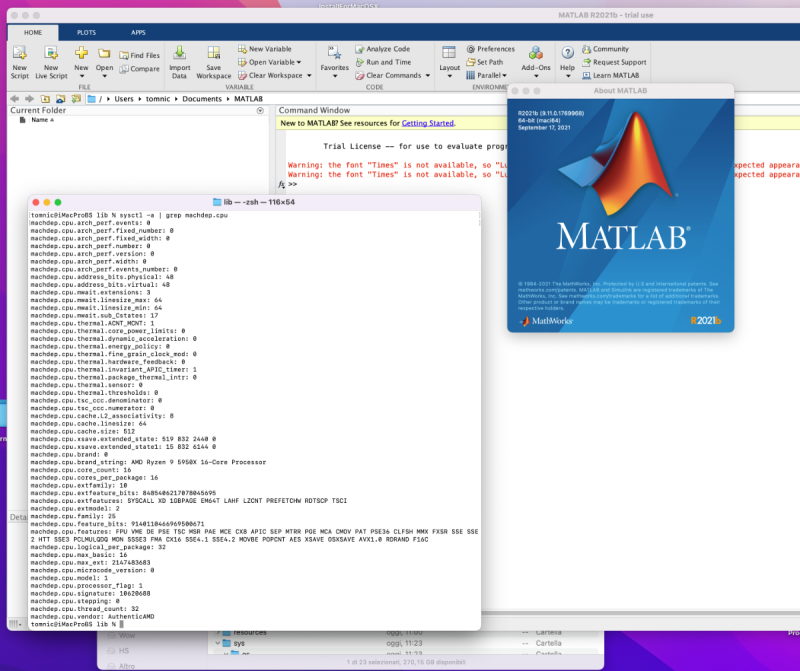Open Preferences from the Environment section

[x=494, y=49]
